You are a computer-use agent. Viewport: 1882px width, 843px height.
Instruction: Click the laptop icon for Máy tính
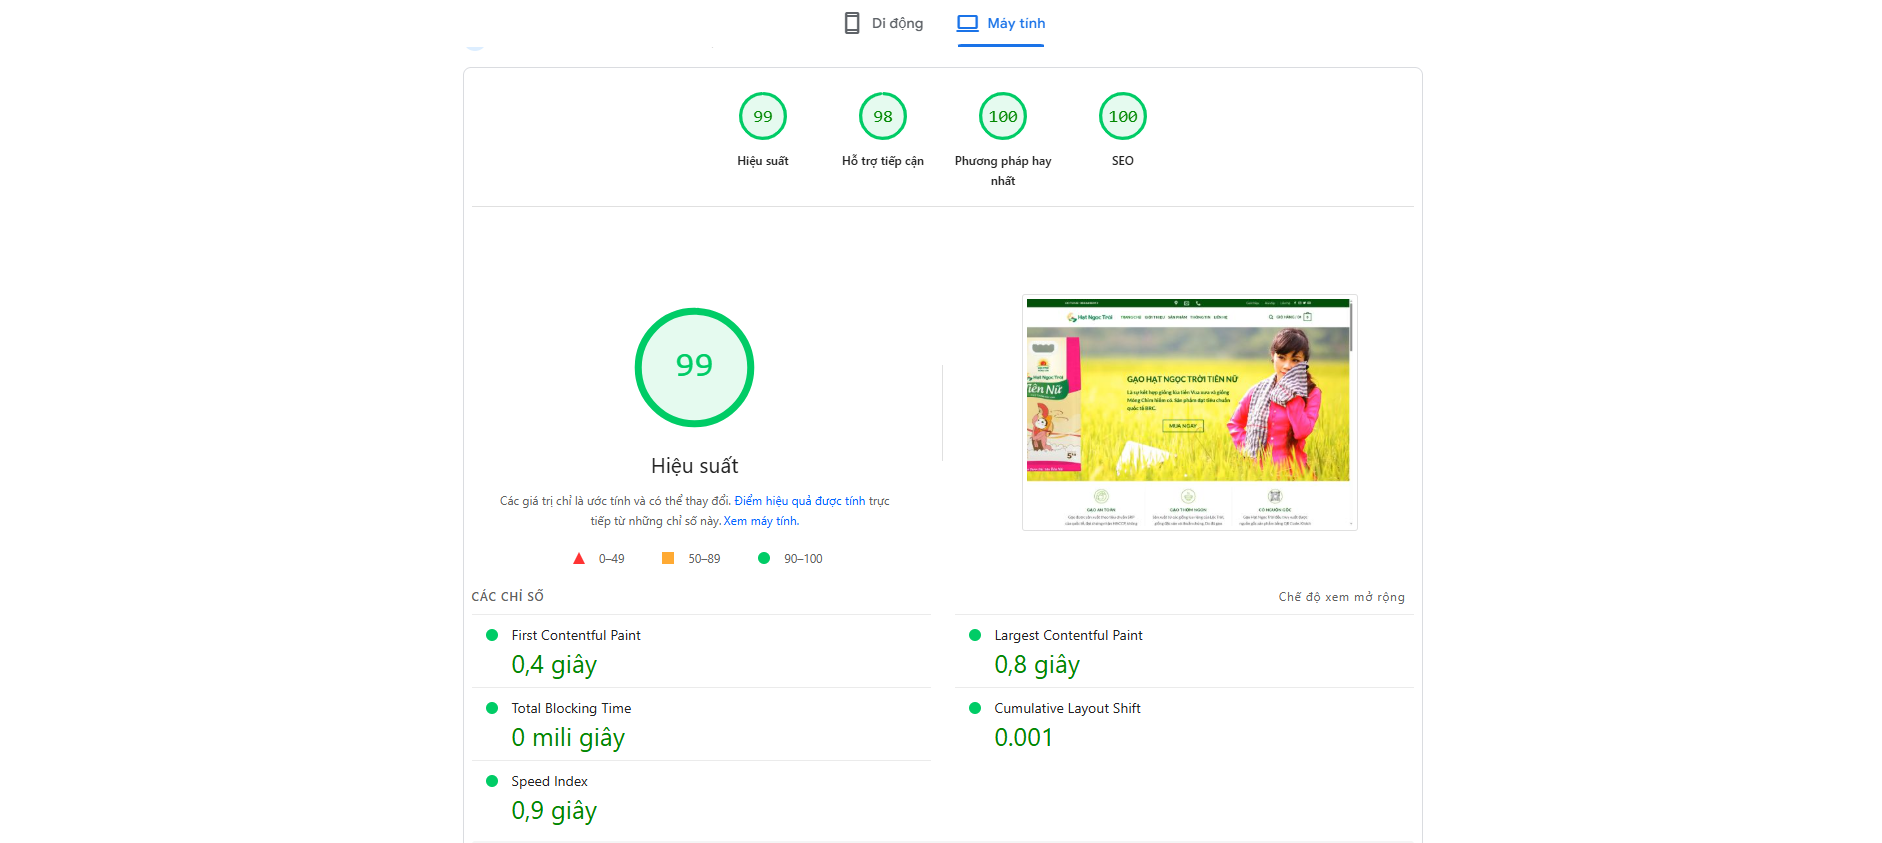(x=967, y=23)
